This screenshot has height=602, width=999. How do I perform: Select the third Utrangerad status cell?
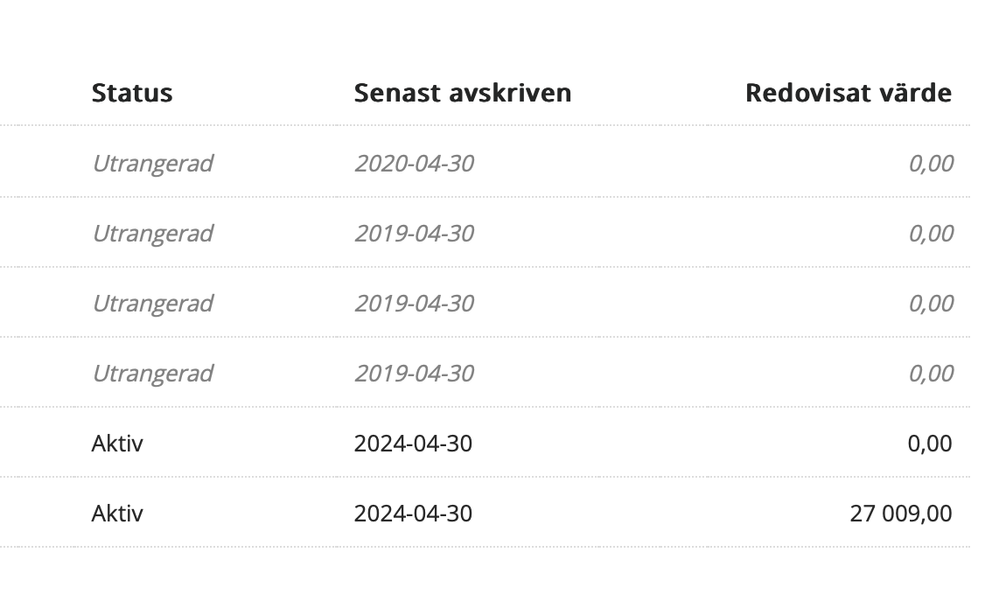click(x=152, y=303)
